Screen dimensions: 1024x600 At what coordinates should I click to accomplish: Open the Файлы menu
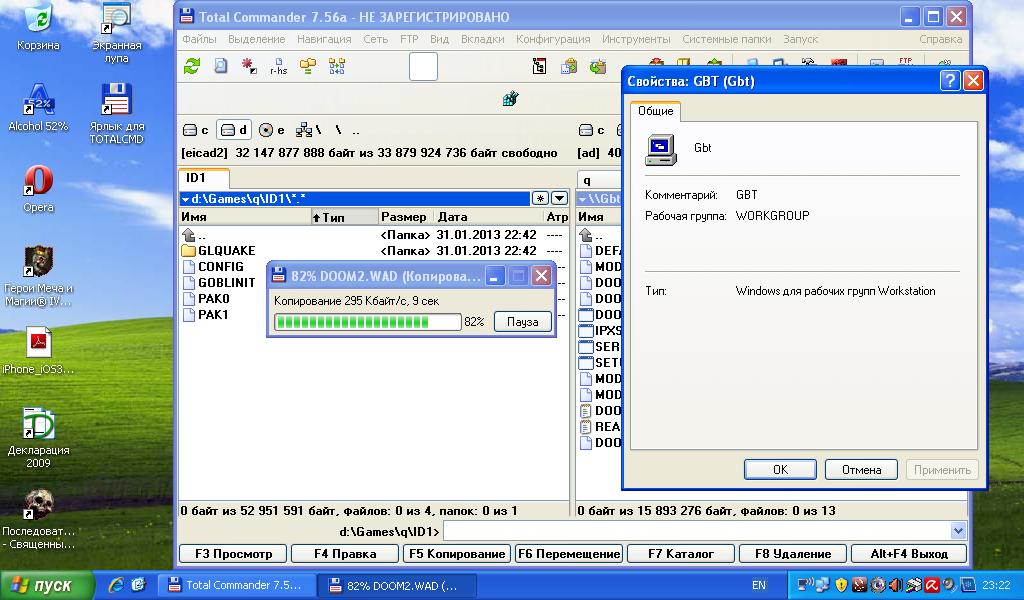click(199, 39)
